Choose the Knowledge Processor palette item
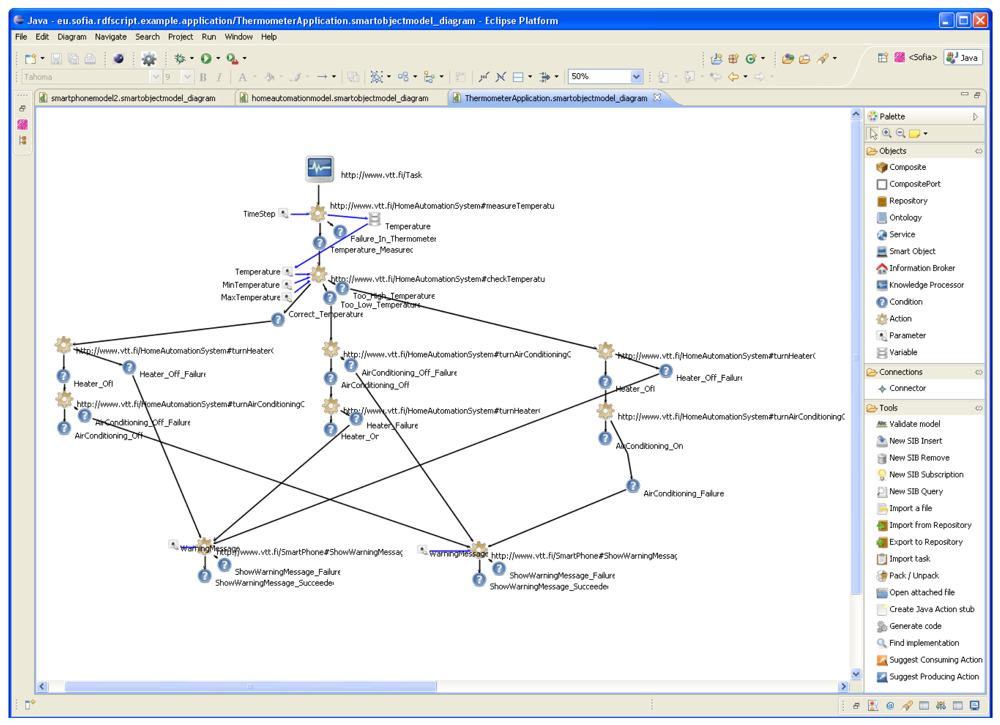Viewport: 1000px width, 725px height. 924,285
